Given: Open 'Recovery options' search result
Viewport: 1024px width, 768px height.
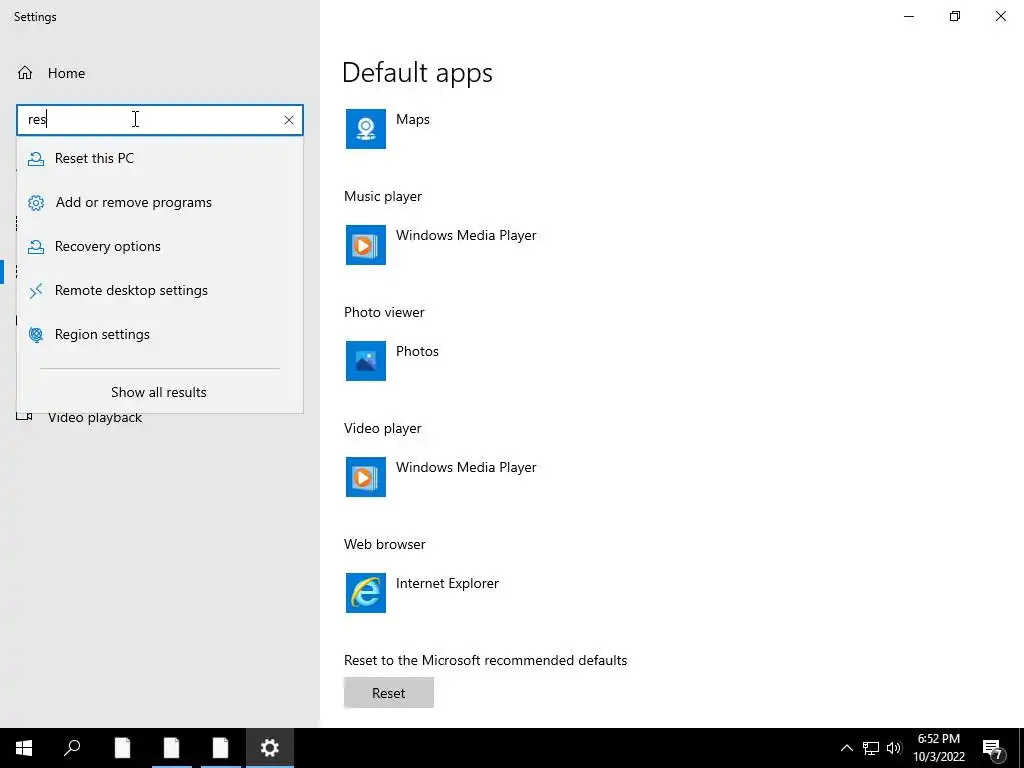Looking at the screenshot, I should pos(160,246).
